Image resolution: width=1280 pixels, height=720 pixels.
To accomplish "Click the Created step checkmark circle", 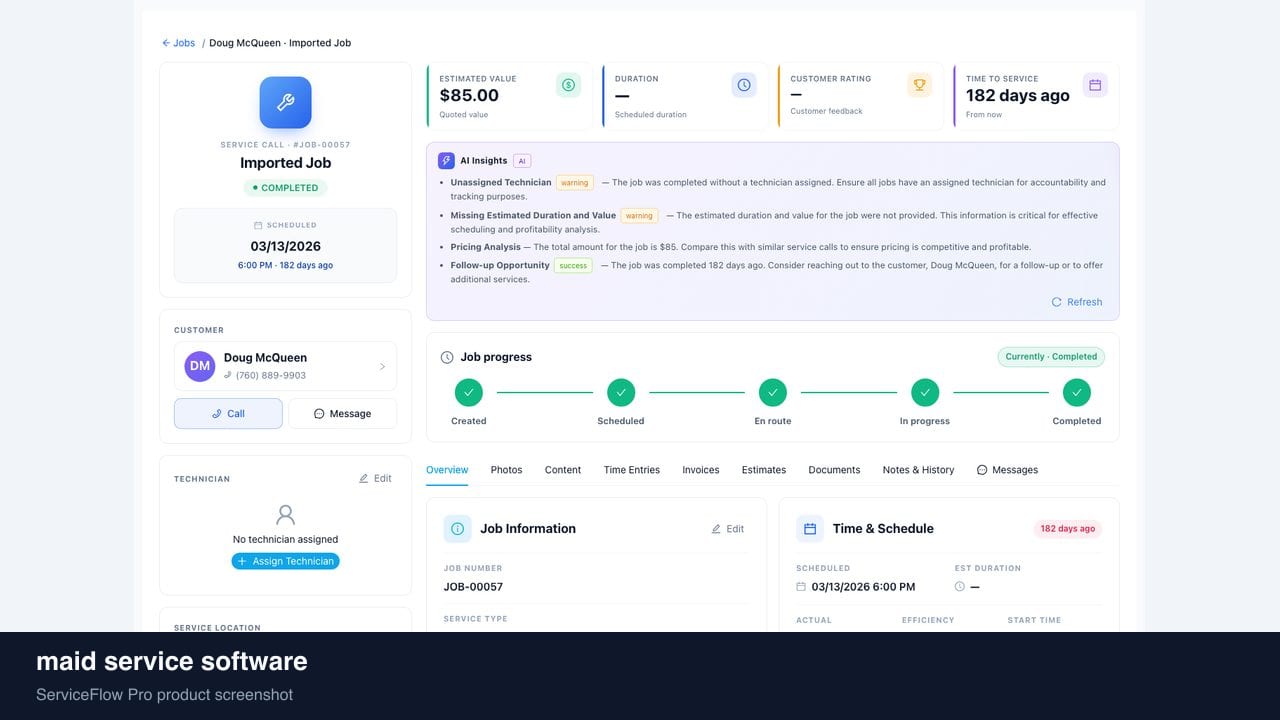I will tap(468, 392).
